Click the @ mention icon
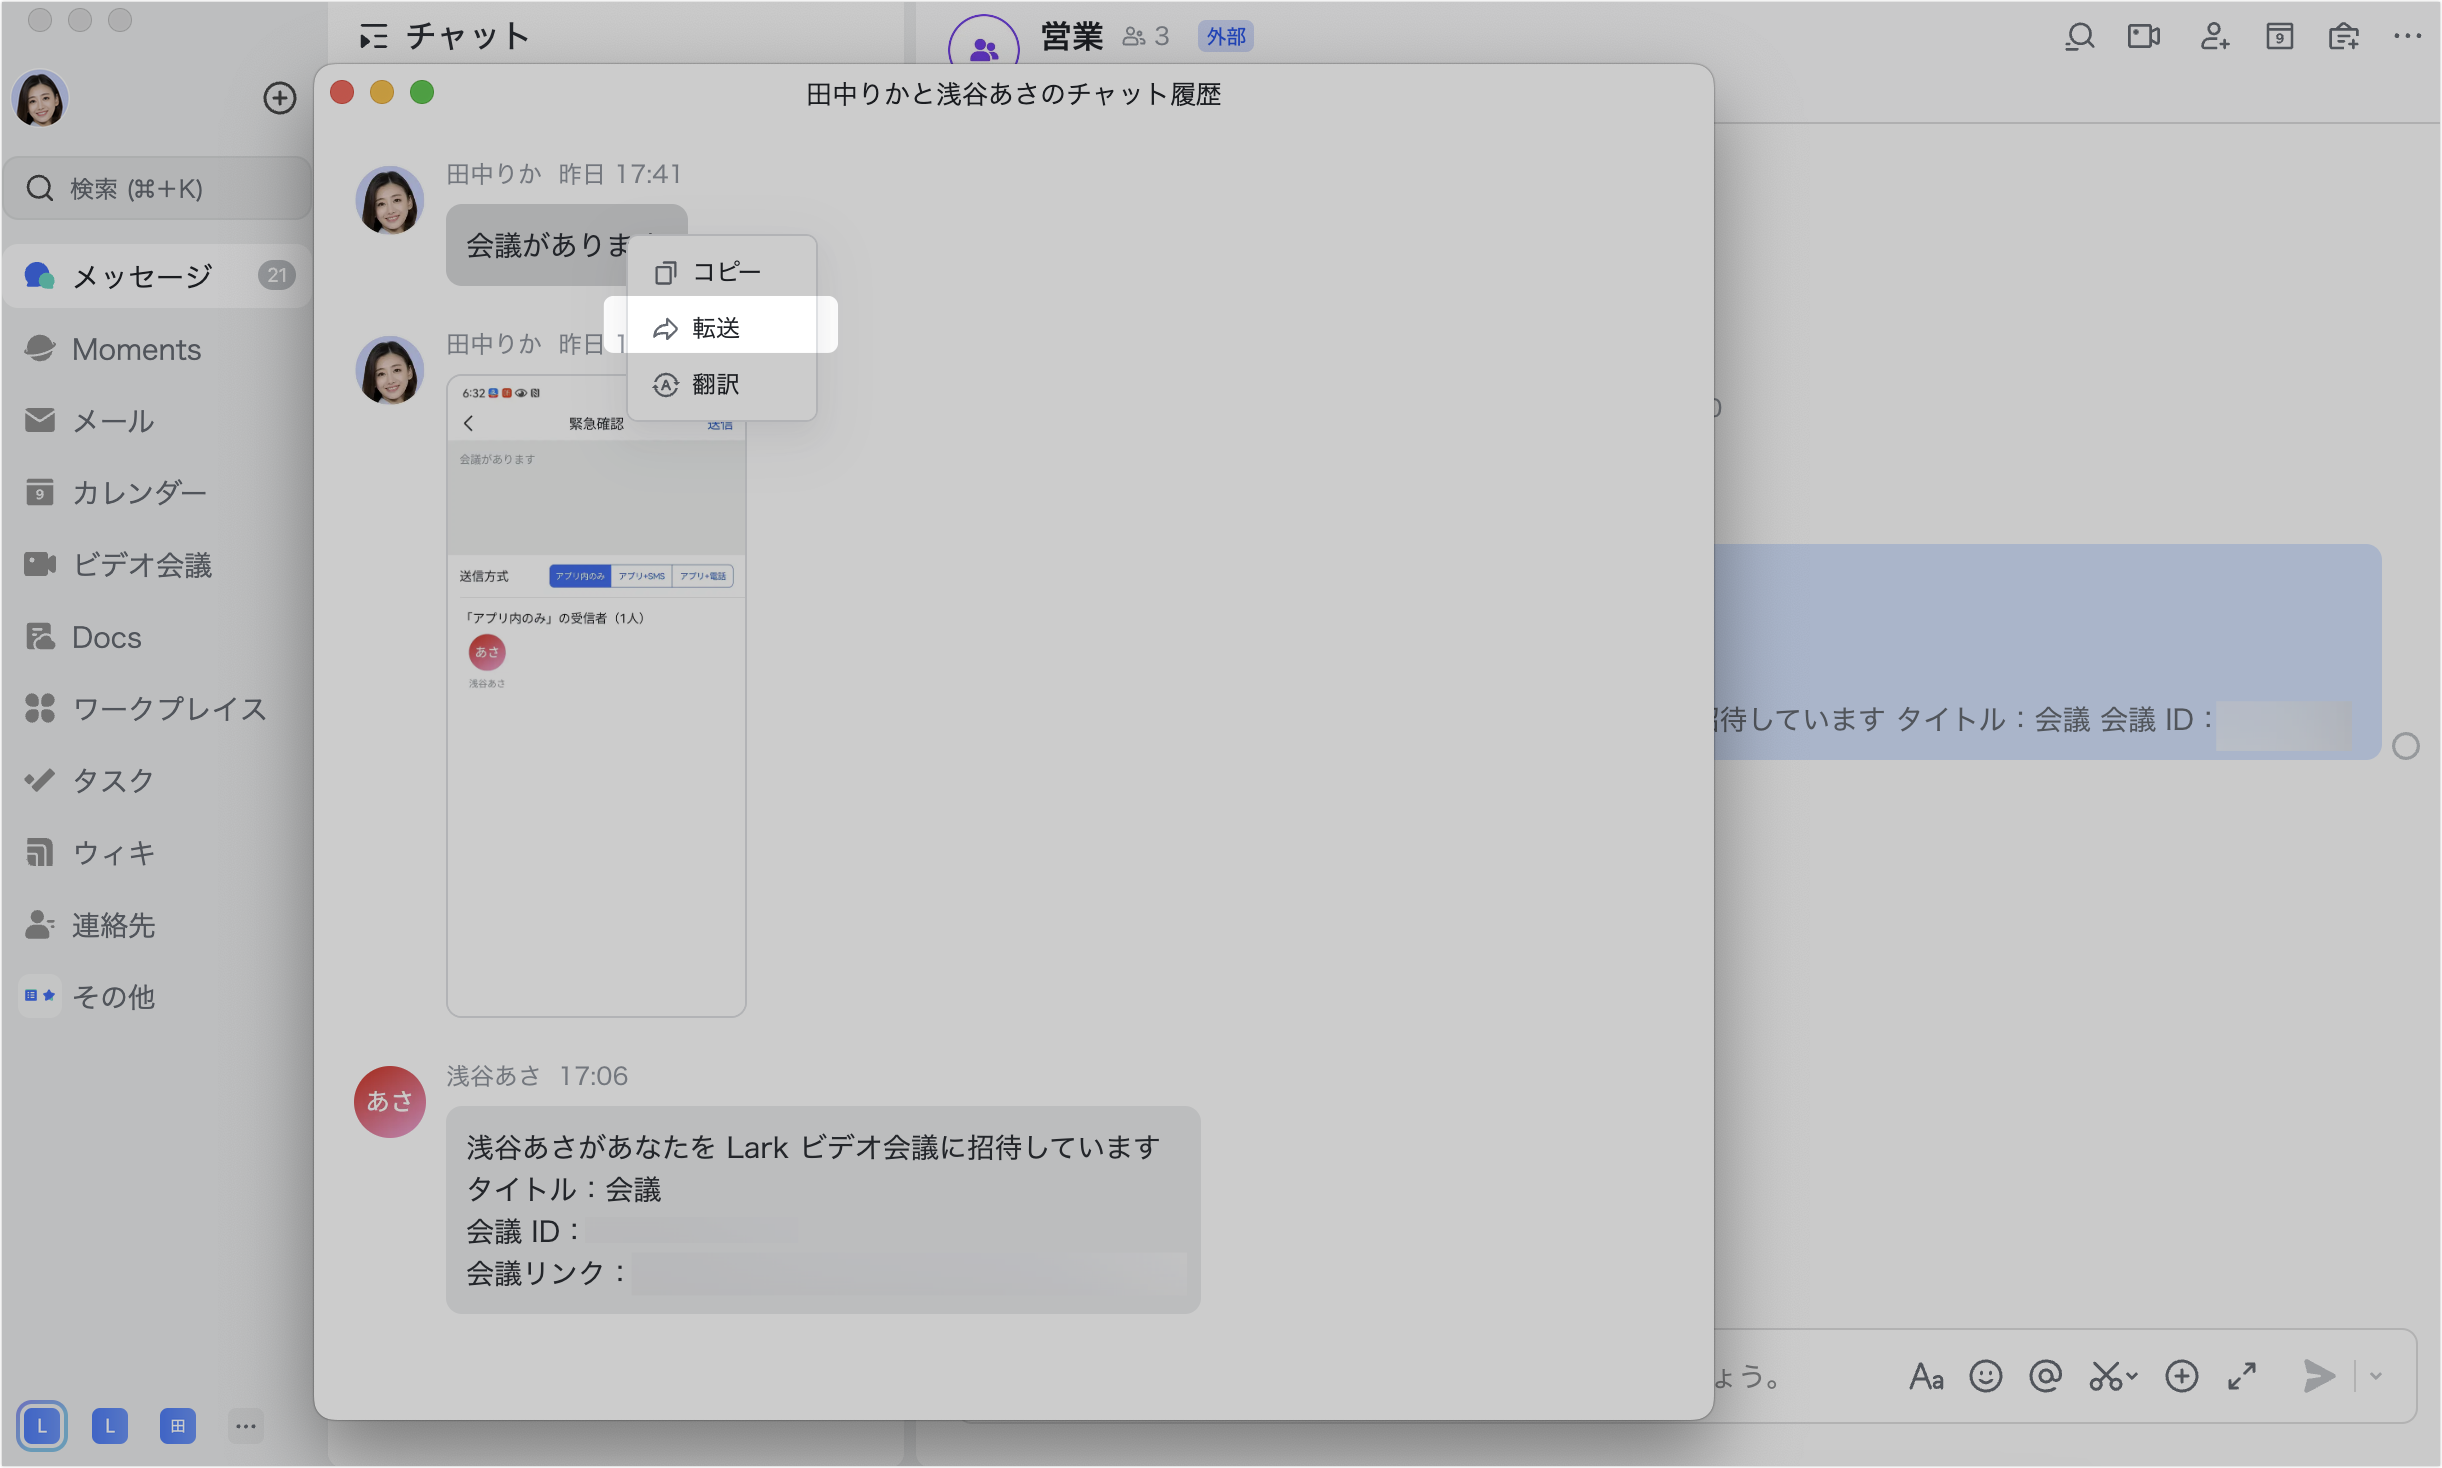This screenshot has width=2442, height=1468. point(2045,1377)
